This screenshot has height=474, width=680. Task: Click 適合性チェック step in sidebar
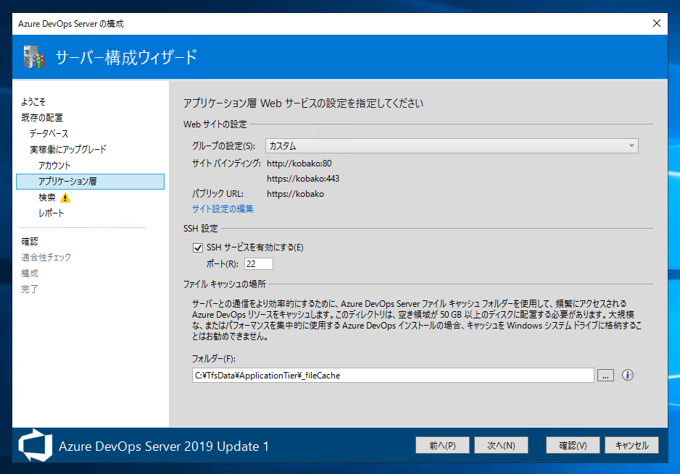tap(46, 257)
